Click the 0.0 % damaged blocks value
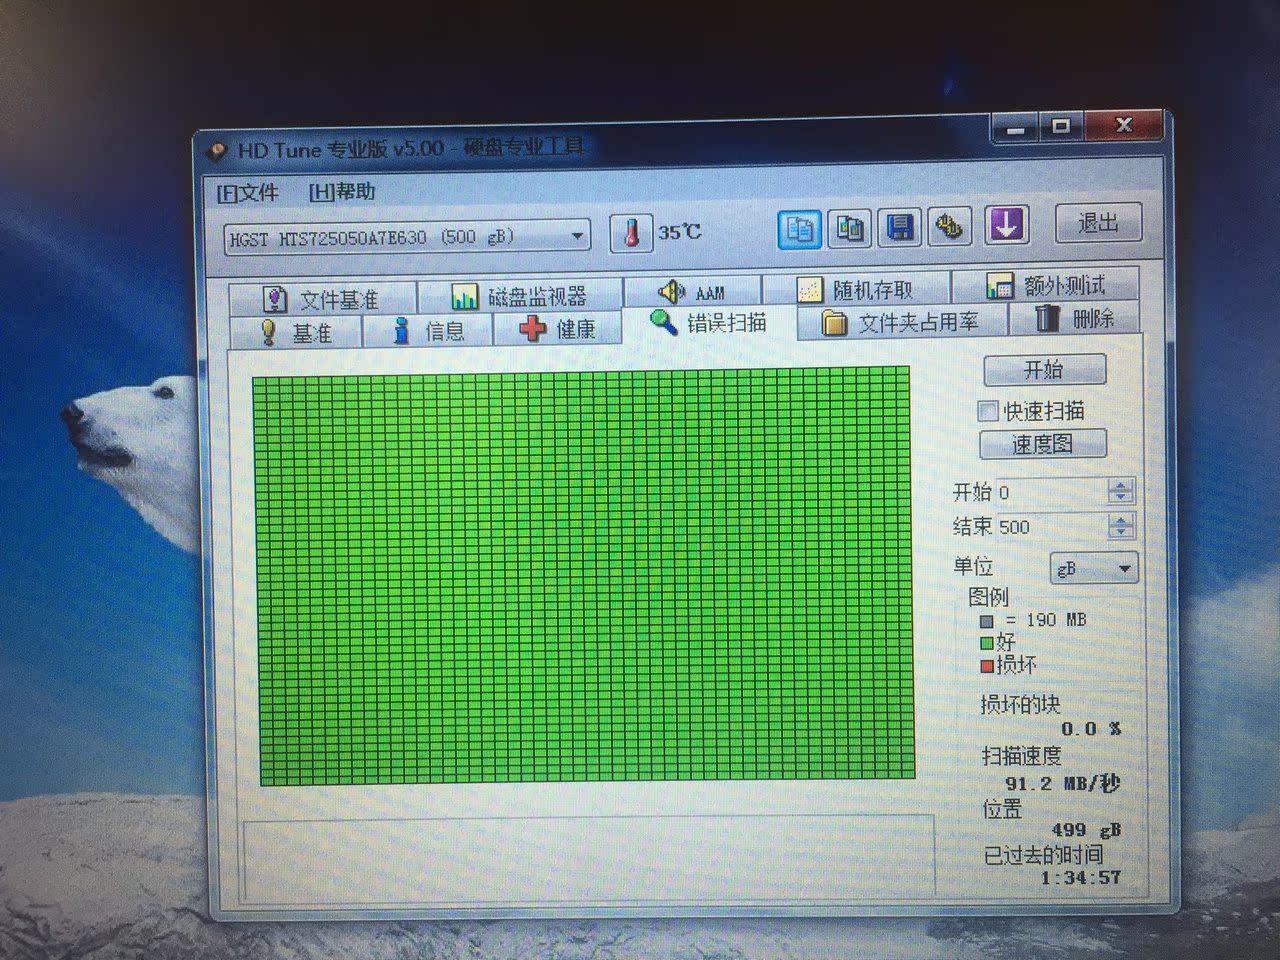 point(1090,729)
